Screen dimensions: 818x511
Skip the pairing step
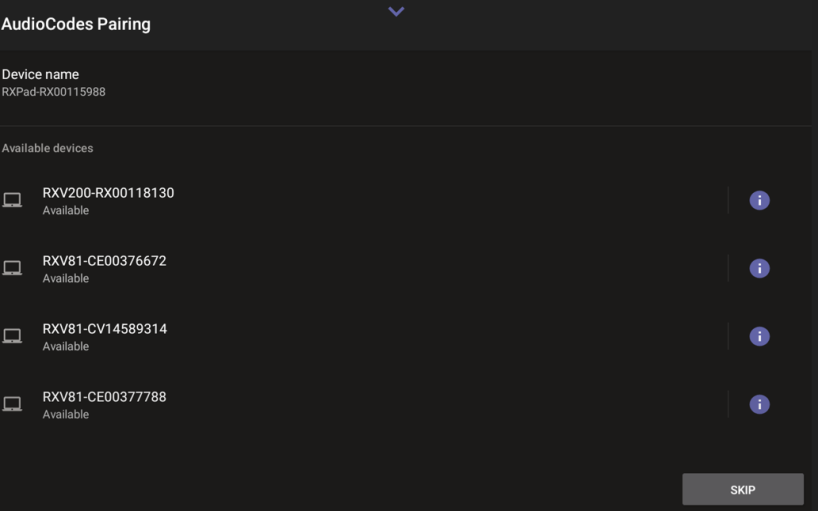pyautogui.click(x=742, y=489)
